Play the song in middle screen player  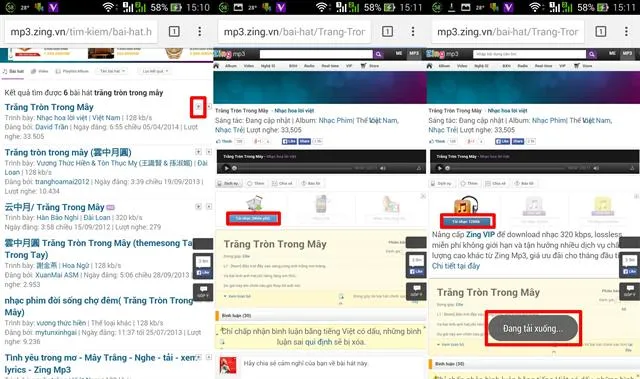click(x=226, y=168)
